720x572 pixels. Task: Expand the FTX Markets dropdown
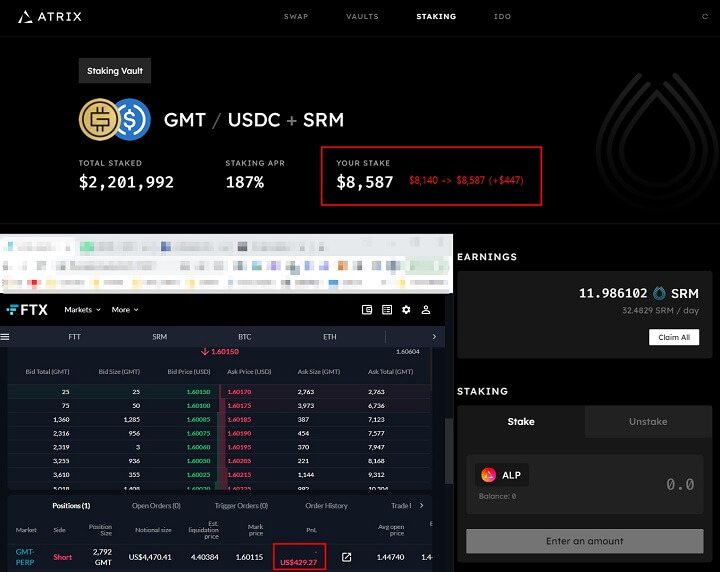(x=82, y=310)
